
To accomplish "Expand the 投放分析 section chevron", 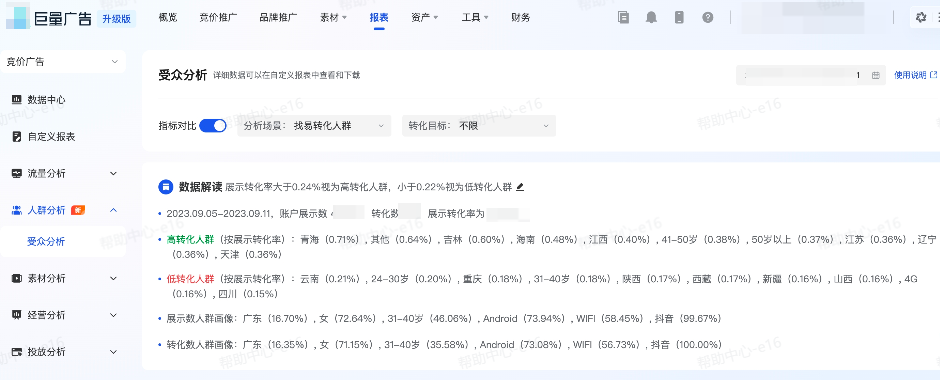I will pos(113,352).
